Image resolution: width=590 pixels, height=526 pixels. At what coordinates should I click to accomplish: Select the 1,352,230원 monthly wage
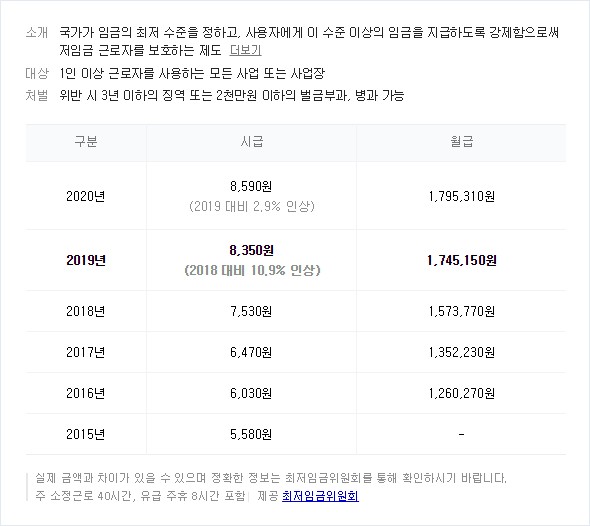point(461,352)
